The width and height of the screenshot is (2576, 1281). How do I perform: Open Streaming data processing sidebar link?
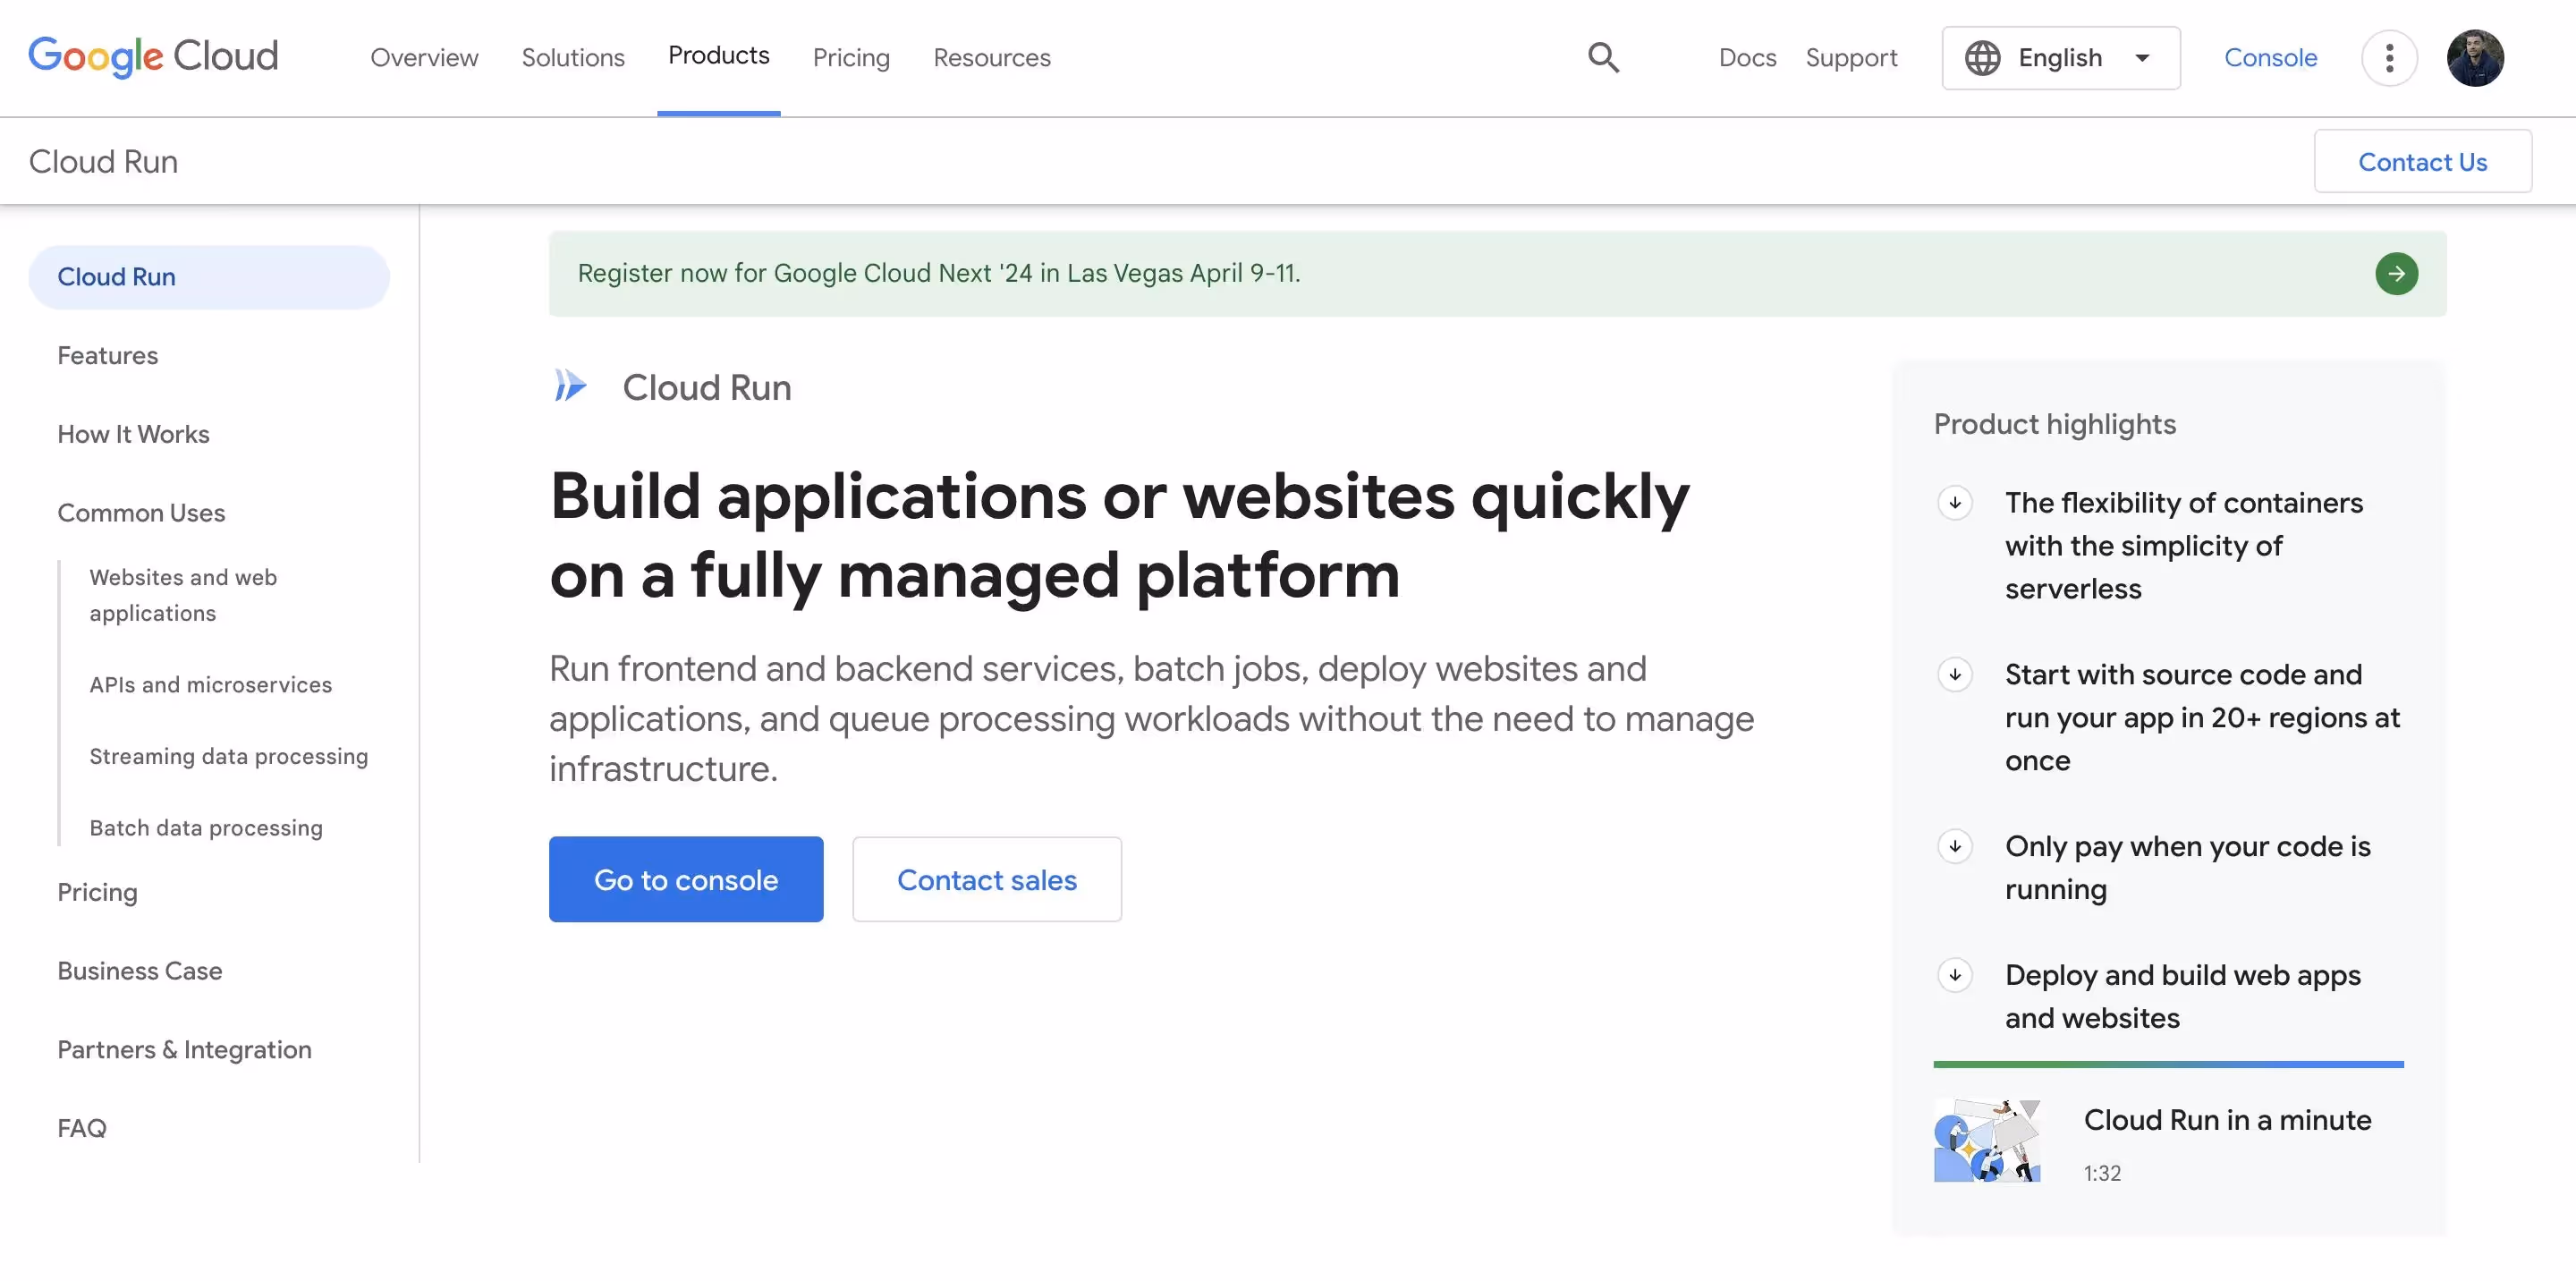pyautogui.click(x=228, y=756)
